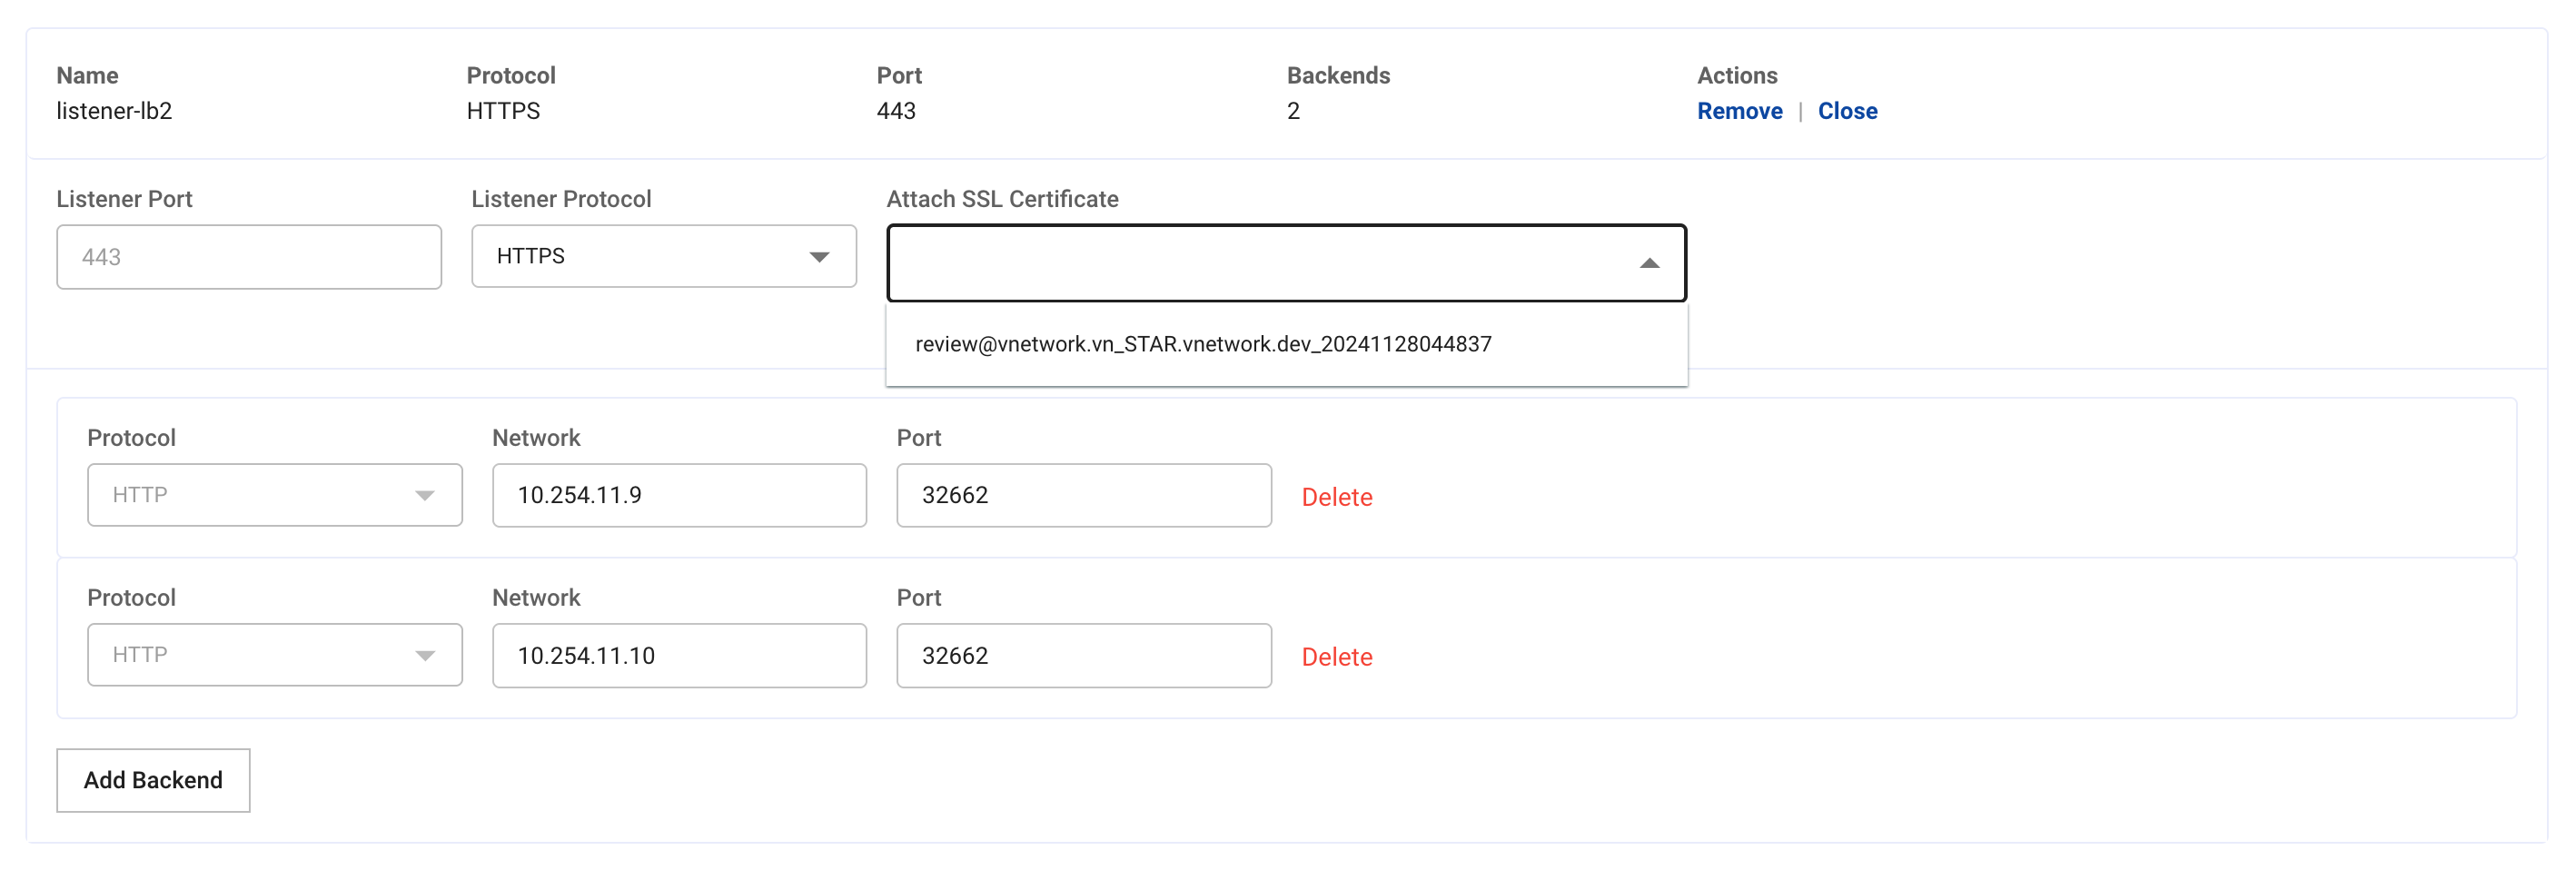Screen dimensions: 2576x870
Task: Click the Backends count value 2
Action: (1293, 111)
